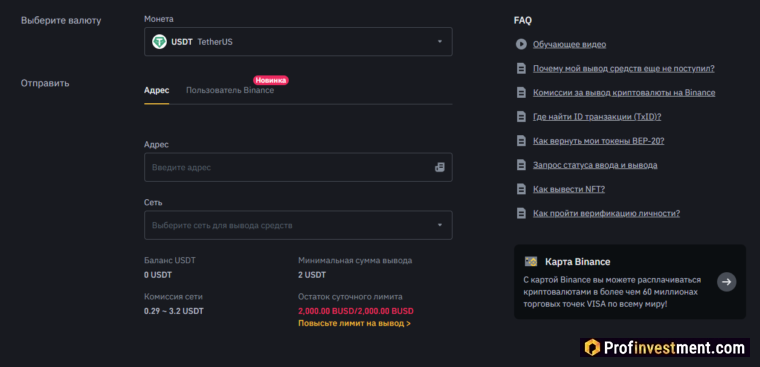
Task: Click the Выберите валюту label
Action: [61, 21]
